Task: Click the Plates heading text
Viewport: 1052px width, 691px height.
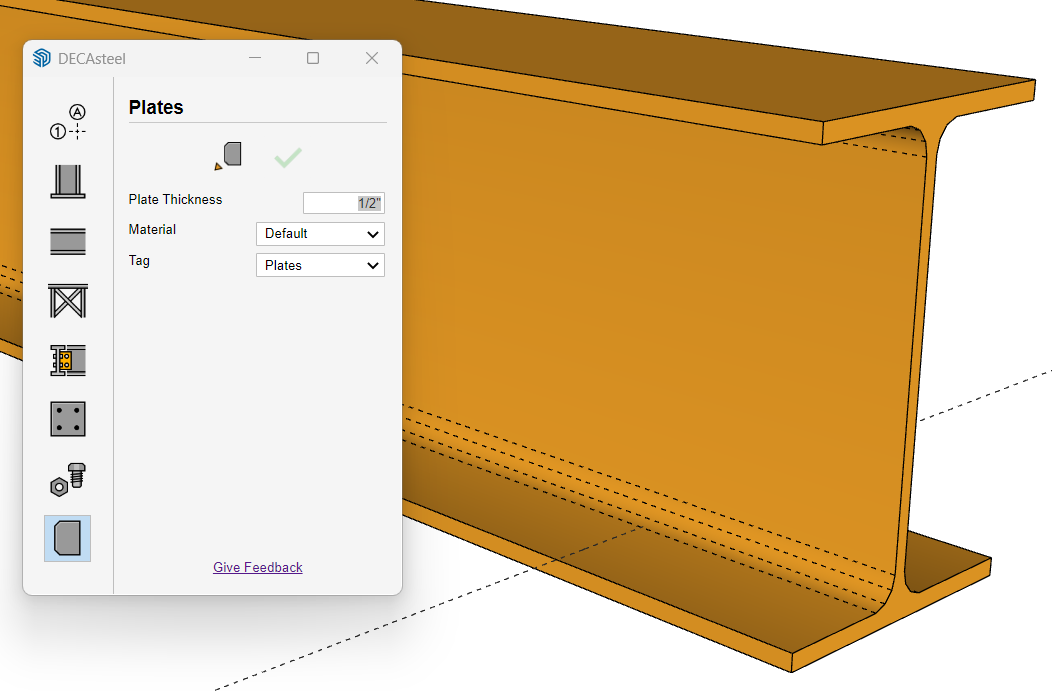Action: click(156, 107)
